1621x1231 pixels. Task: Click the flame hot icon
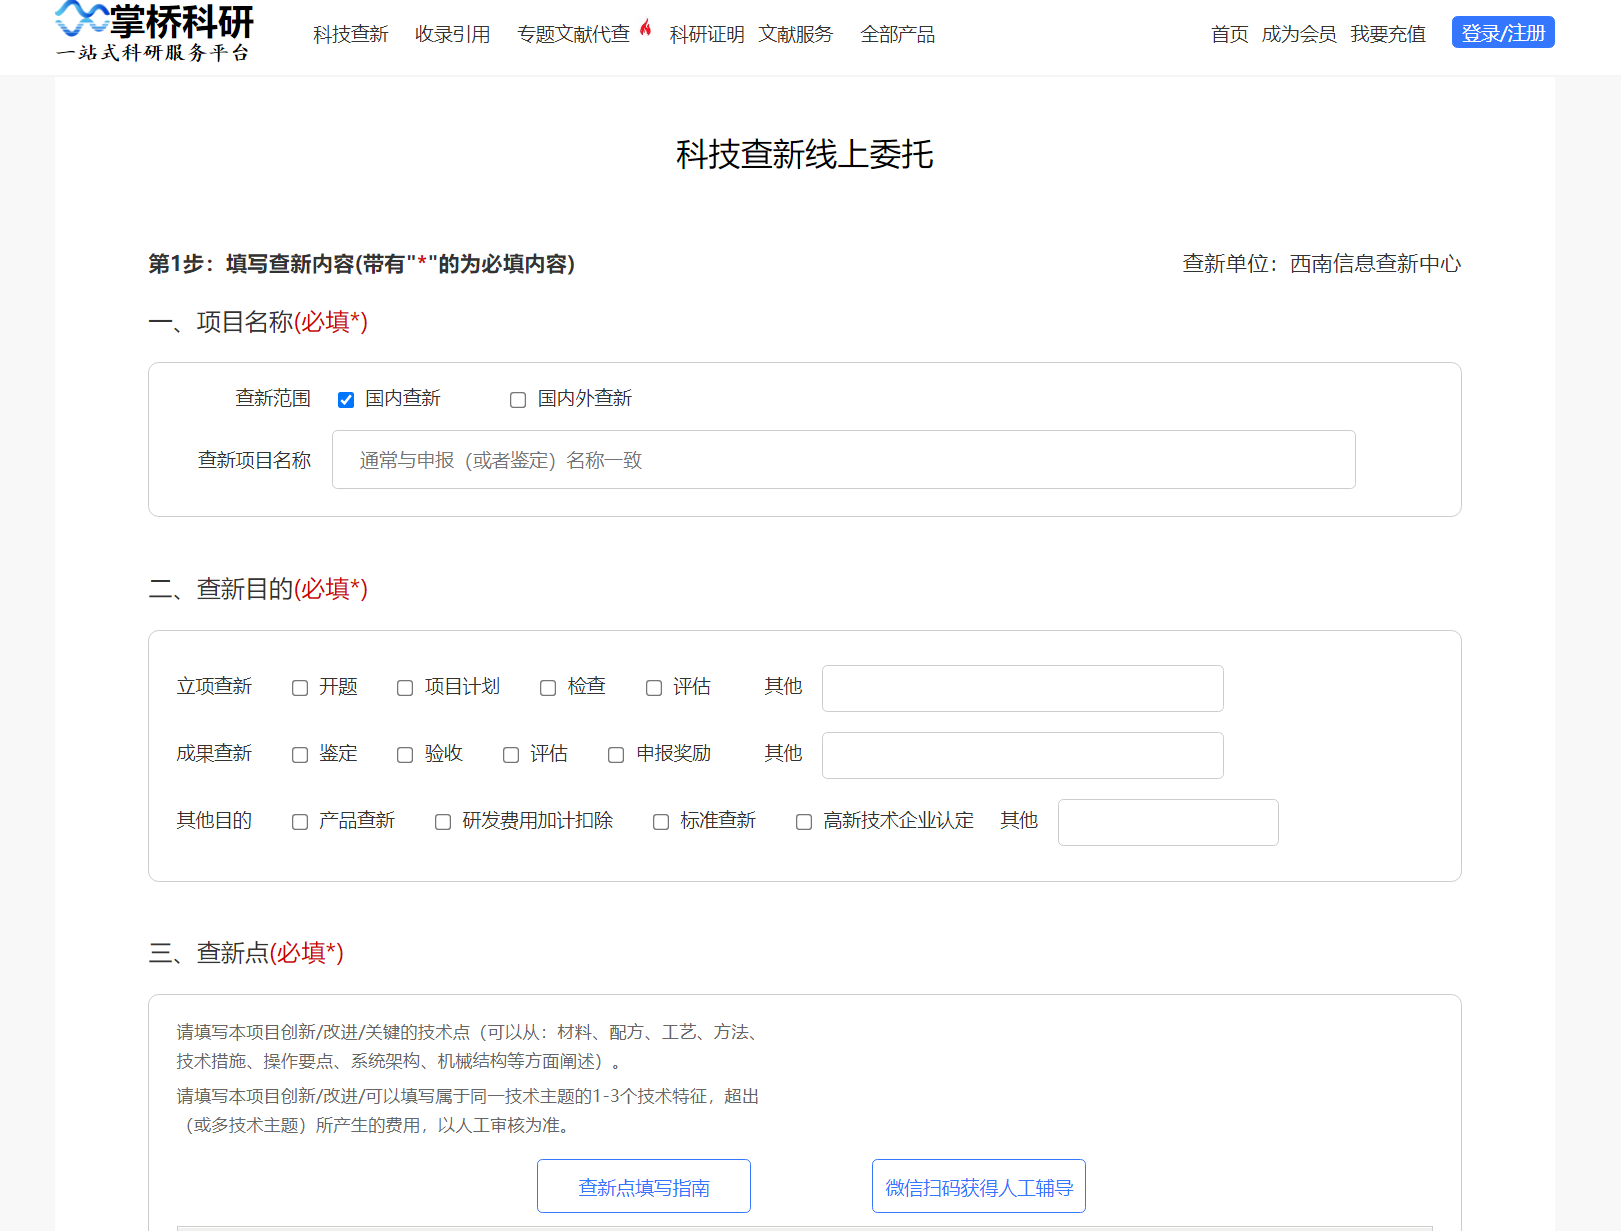point(645,27)
